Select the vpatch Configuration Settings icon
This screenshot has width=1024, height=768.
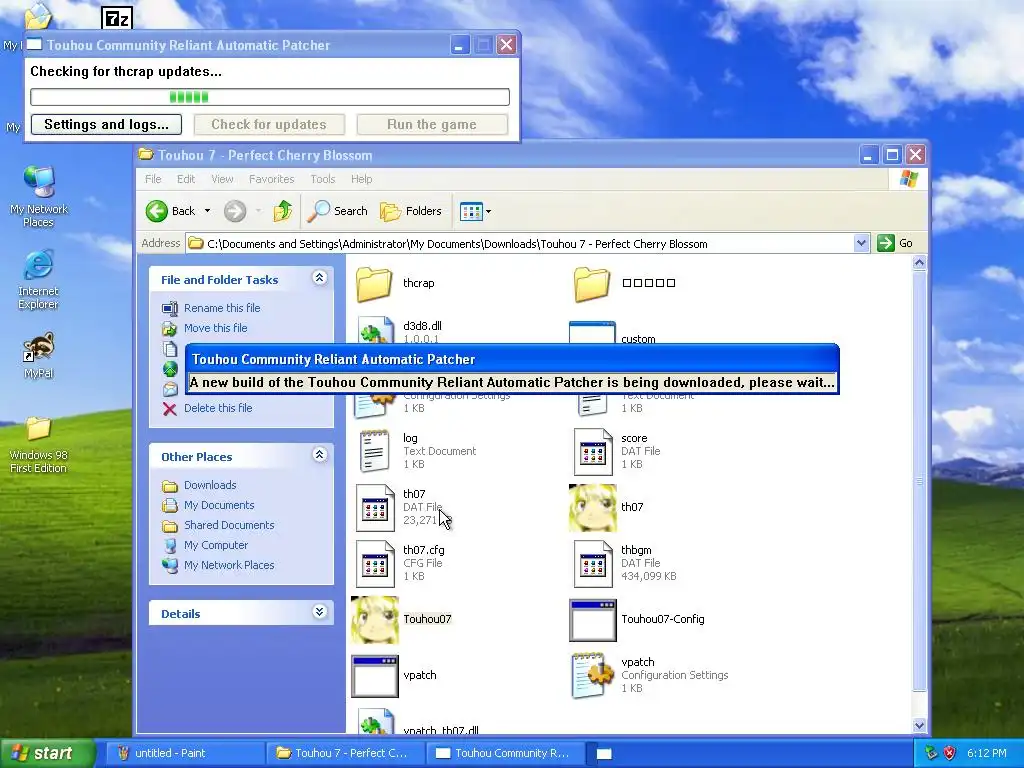point(592,675)
